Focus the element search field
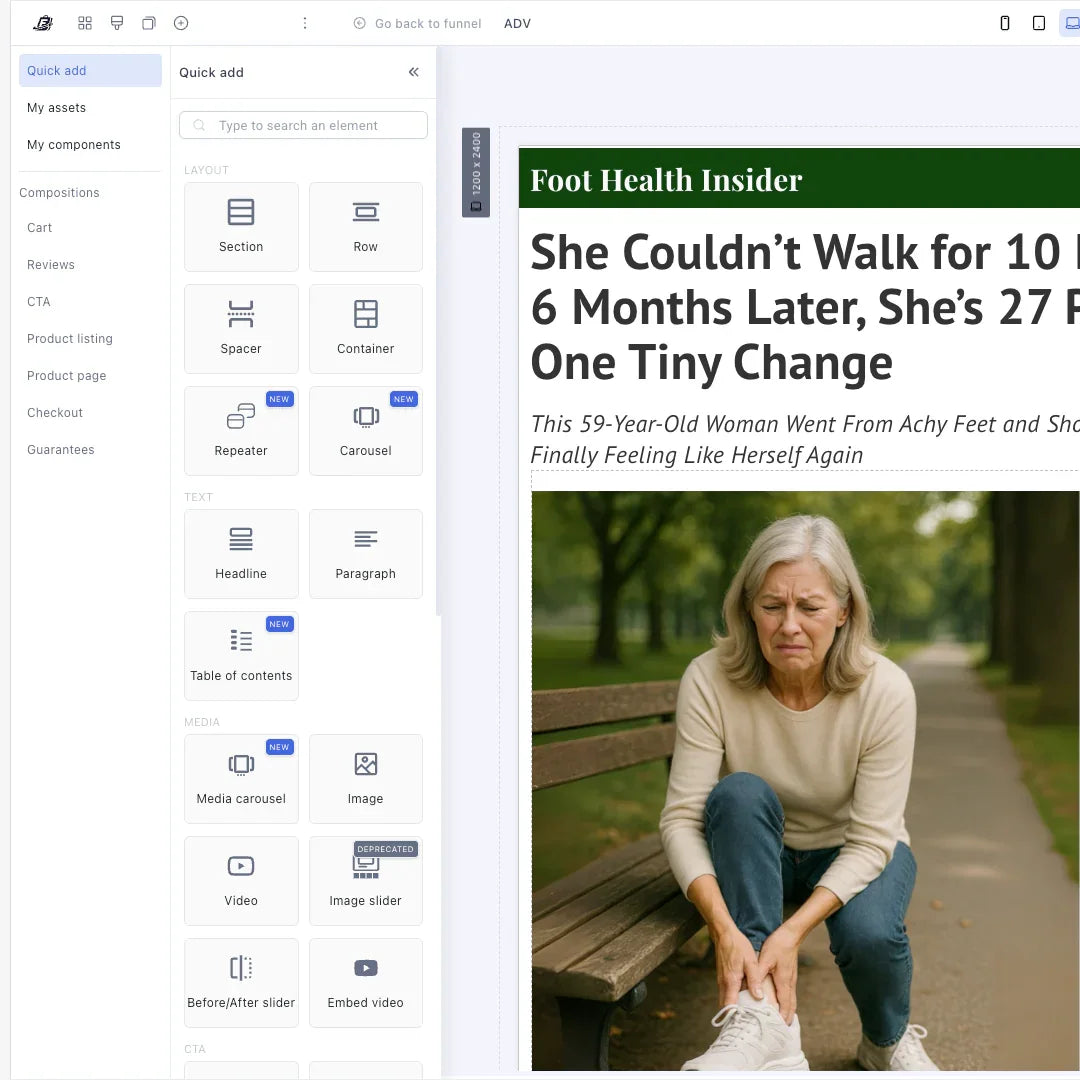The width and height of the screenshot is (1080, 1080). click(x=303, y=125)
